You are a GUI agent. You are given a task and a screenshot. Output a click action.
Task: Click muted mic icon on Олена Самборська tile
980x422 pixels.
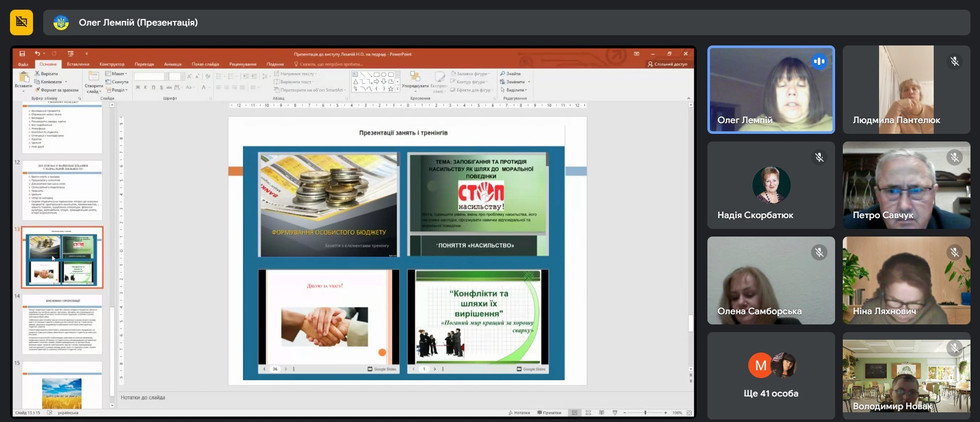point(819,252)
